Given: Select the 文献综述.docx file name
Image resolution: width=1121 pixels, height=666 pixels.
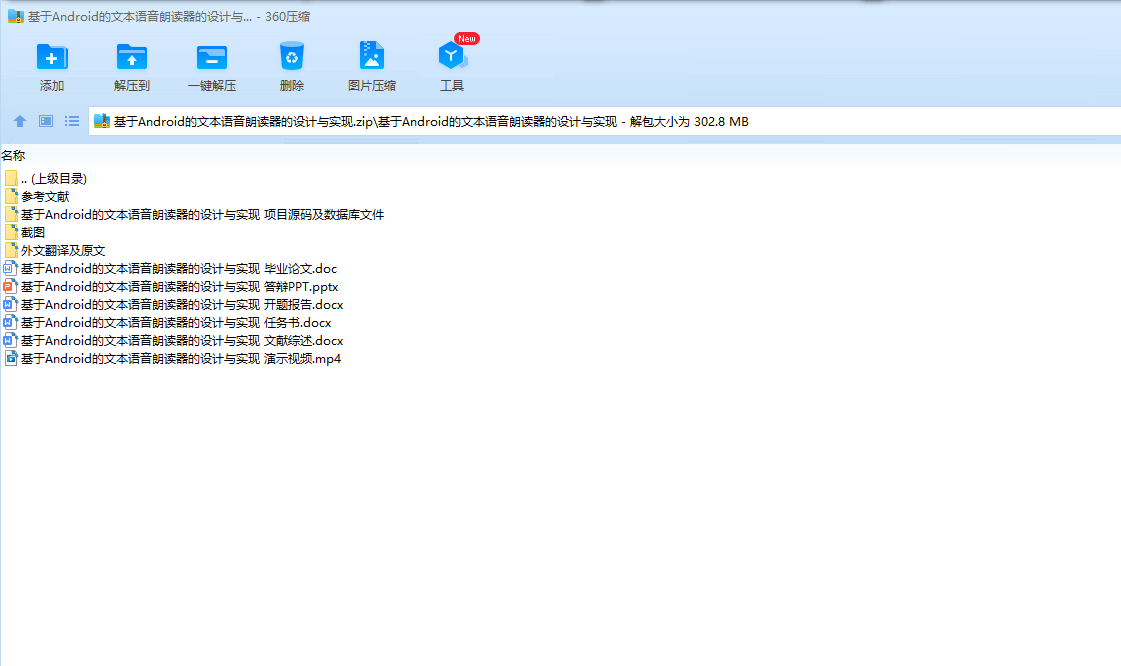Looking at the screenshot, I should (x=182, y=341).
